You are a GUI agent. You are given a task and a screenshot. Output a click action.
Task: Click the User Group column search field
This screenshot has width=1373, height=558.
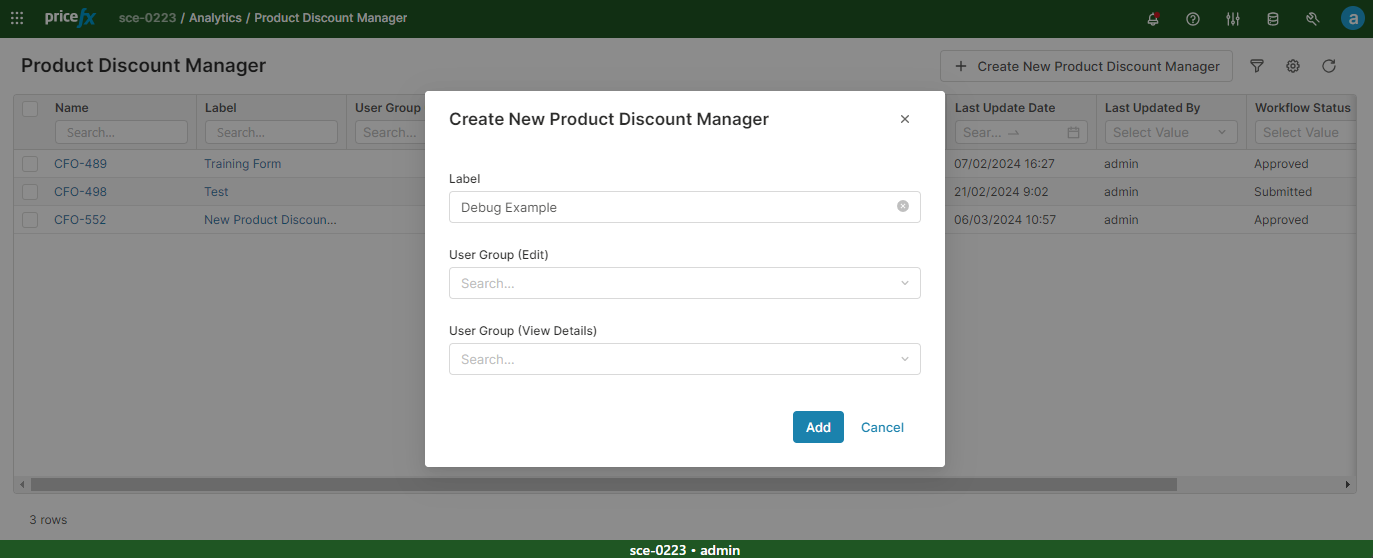coord(390,132)
